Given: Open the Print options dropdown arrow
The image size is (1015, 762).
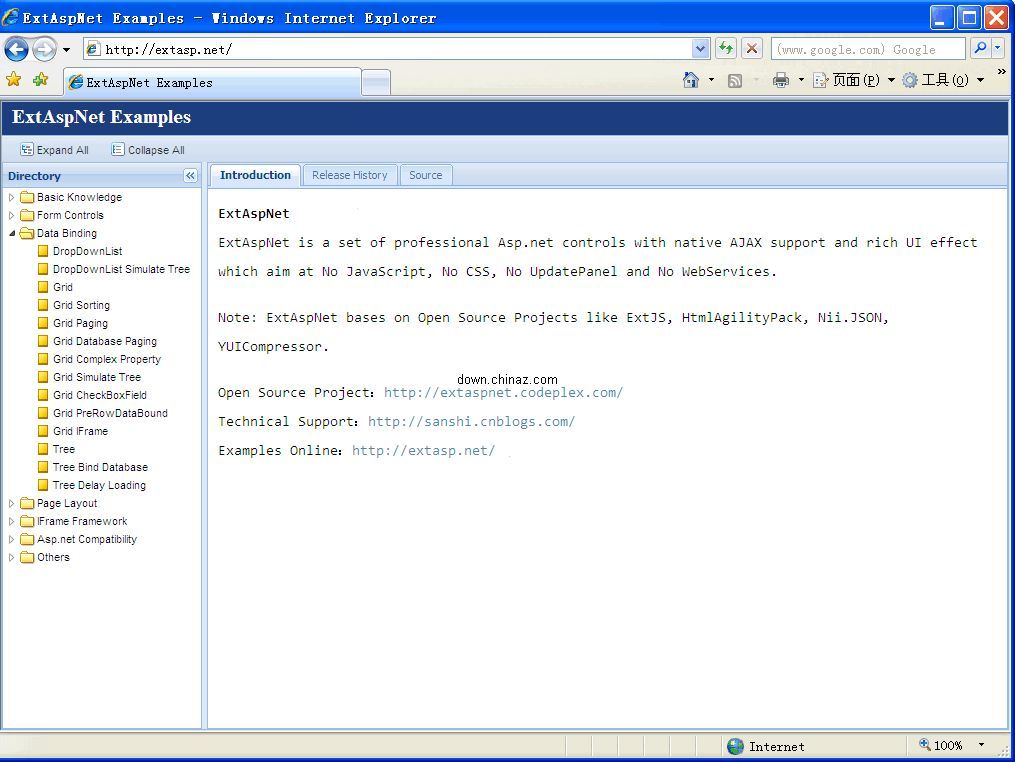Looking at the screenshot, I should tap(801, 80).
